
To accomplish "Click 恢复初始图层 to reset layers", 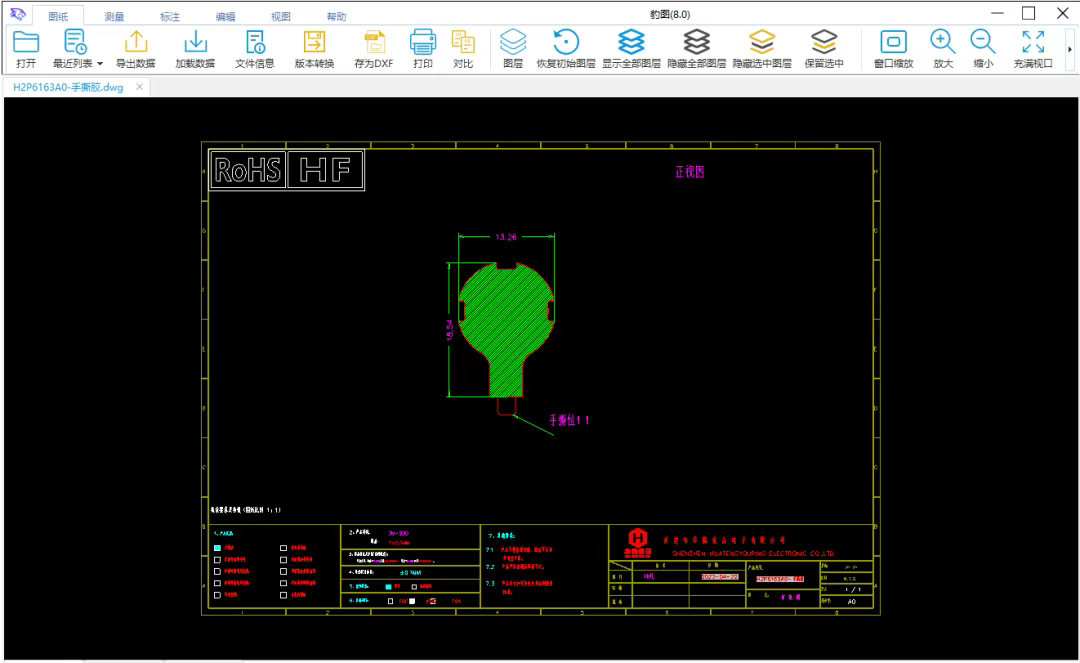I will [x=565, y=49].
